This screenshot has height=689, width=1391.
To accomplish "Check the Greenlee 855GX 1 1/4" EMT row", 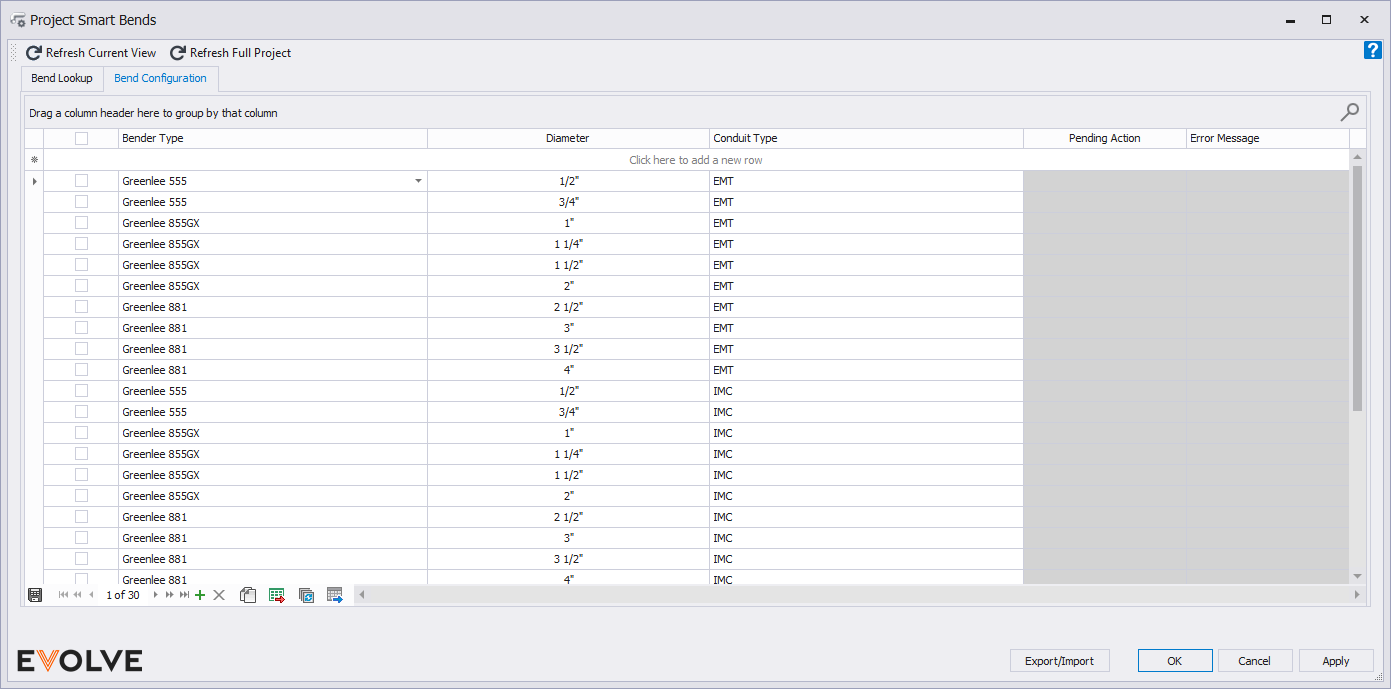I will click(81, 244).
